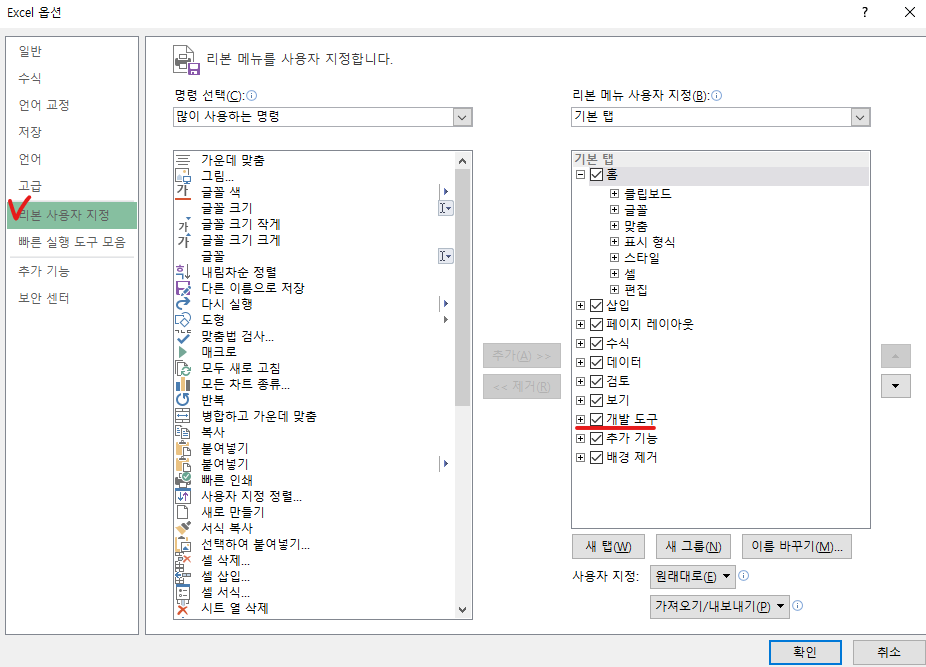The width and height of the screenshot is (926, 667).
Task: Expand the 표시 형식 group
Action: (x=614, y=242)
